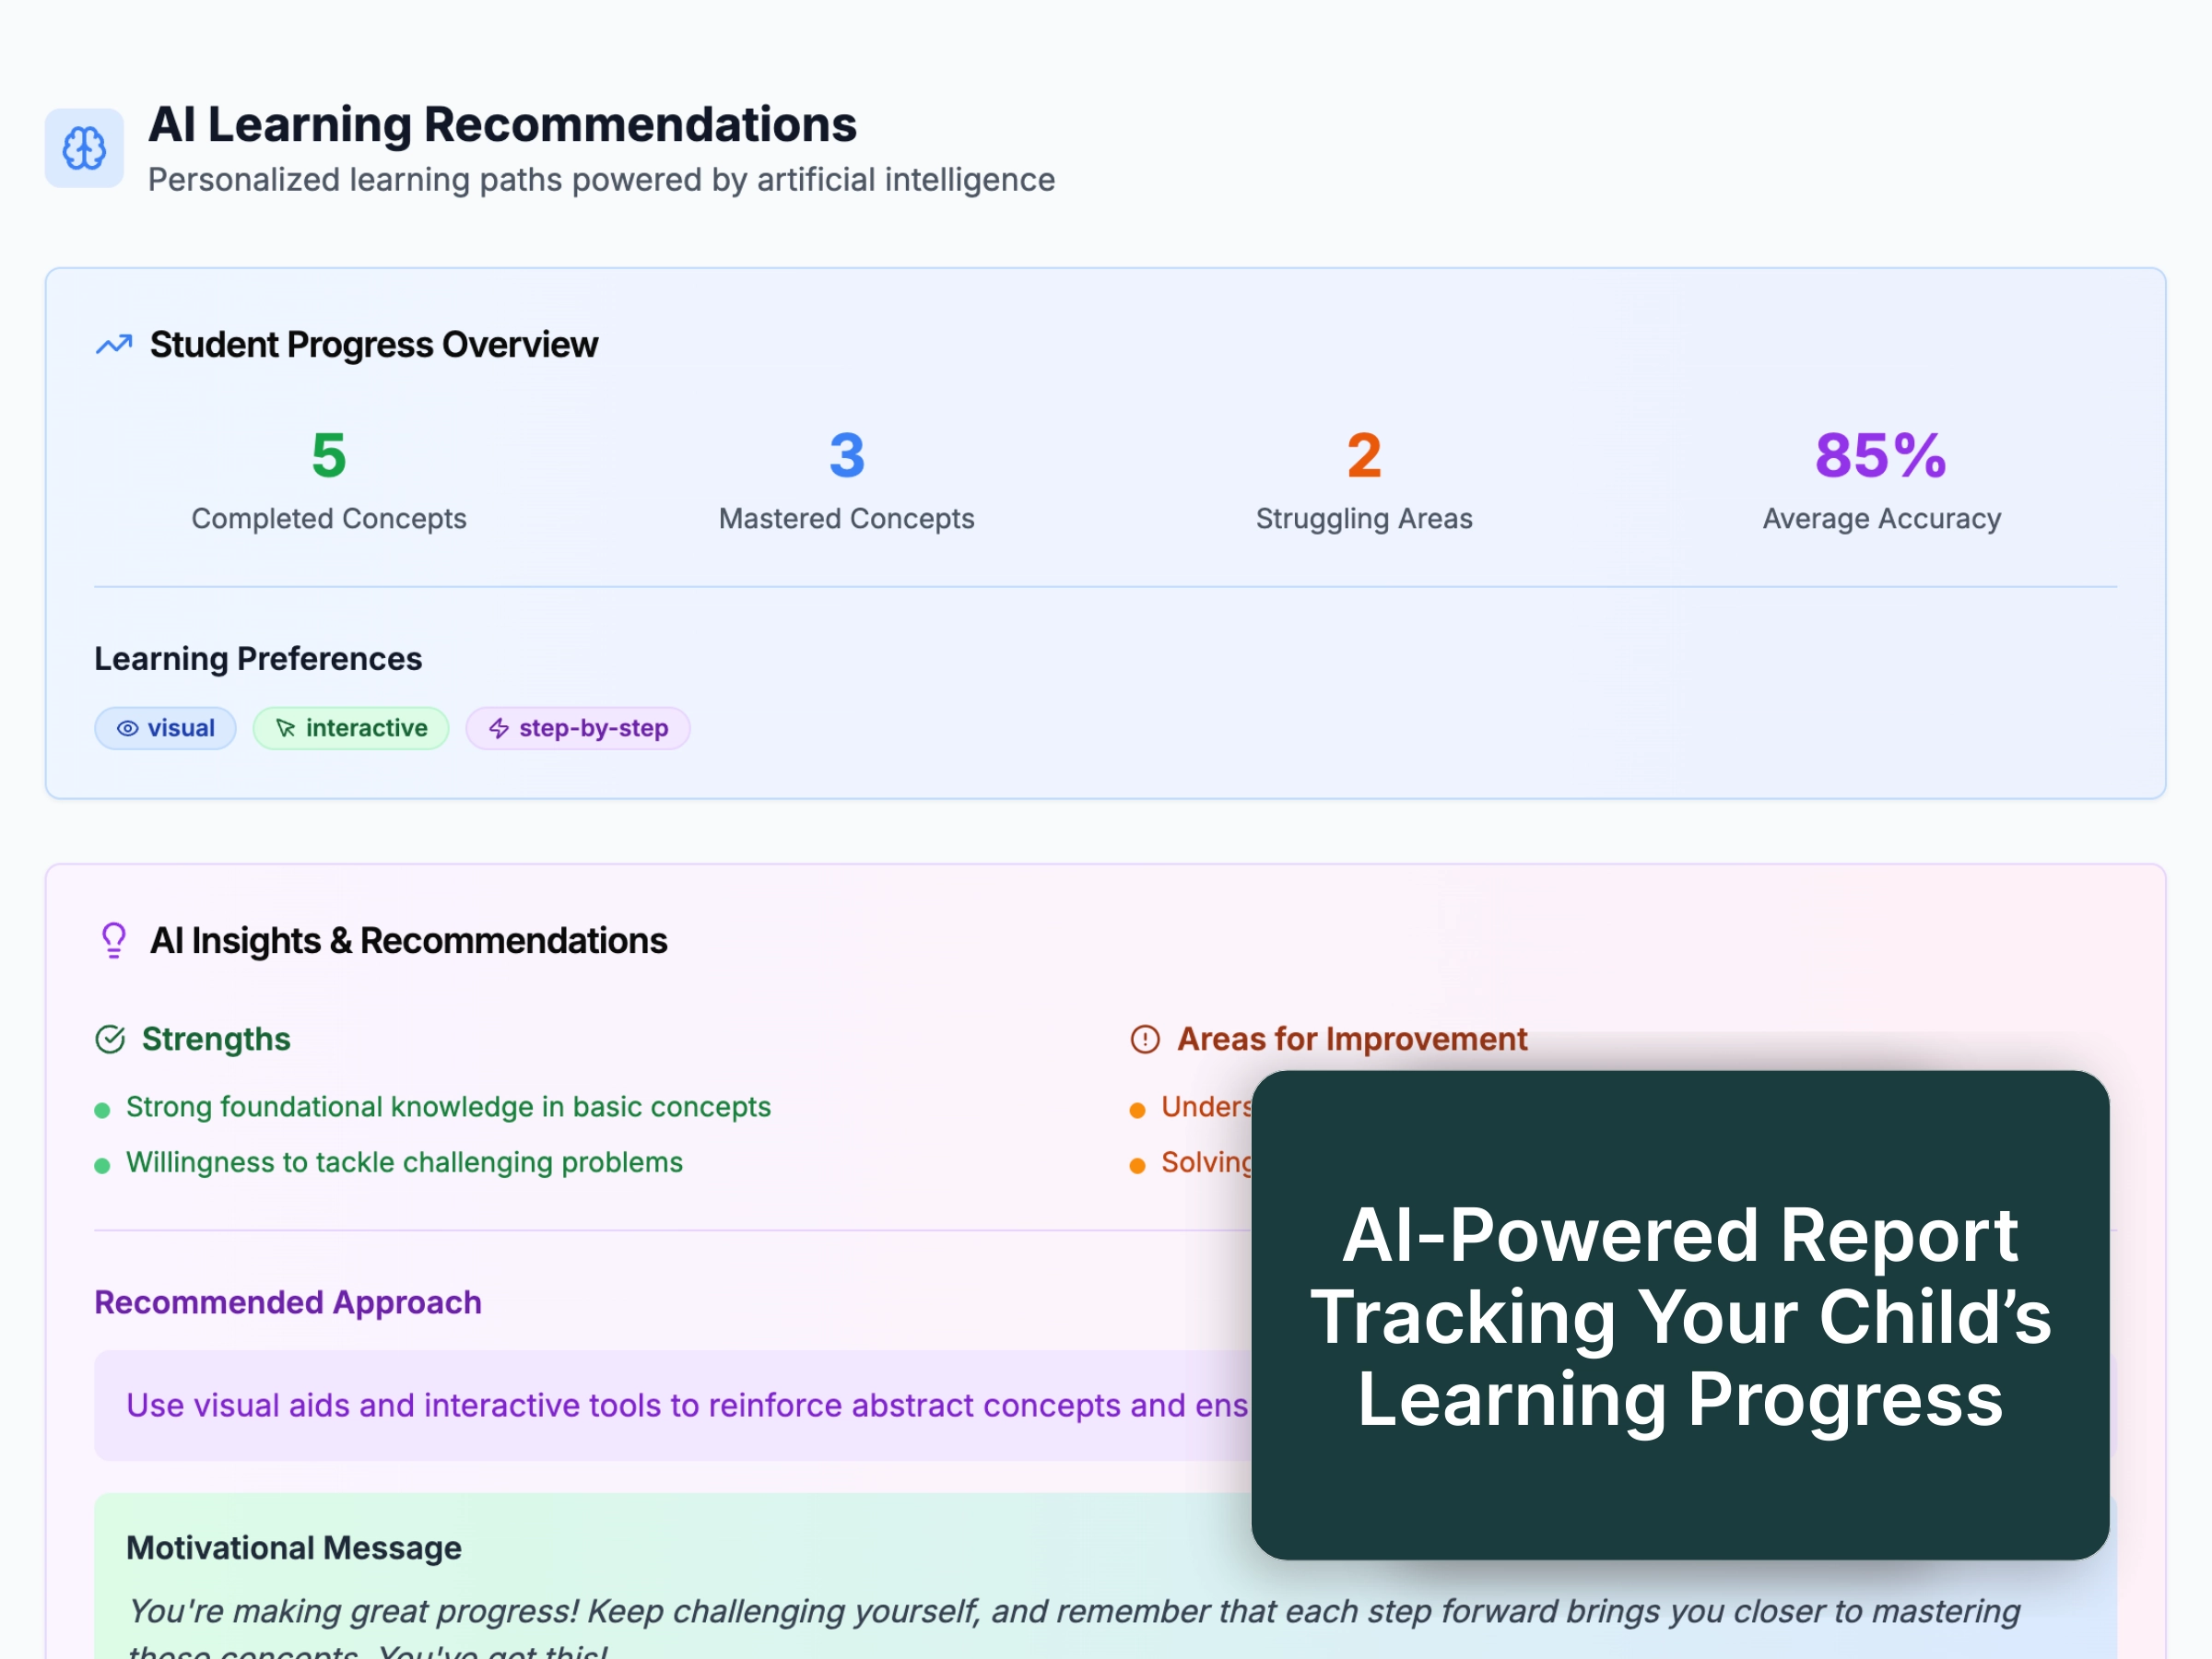Click the eye icon in visual tag

[x=127, y=729]
